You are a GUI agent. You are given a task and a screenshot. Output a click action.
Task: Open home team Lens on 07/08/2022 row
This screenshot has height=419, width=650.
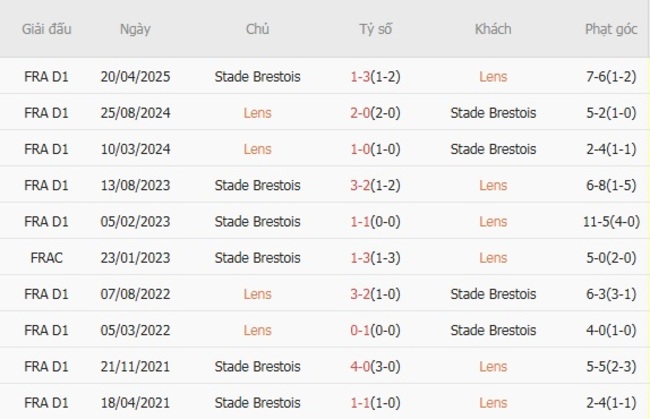tap(257, 294)
